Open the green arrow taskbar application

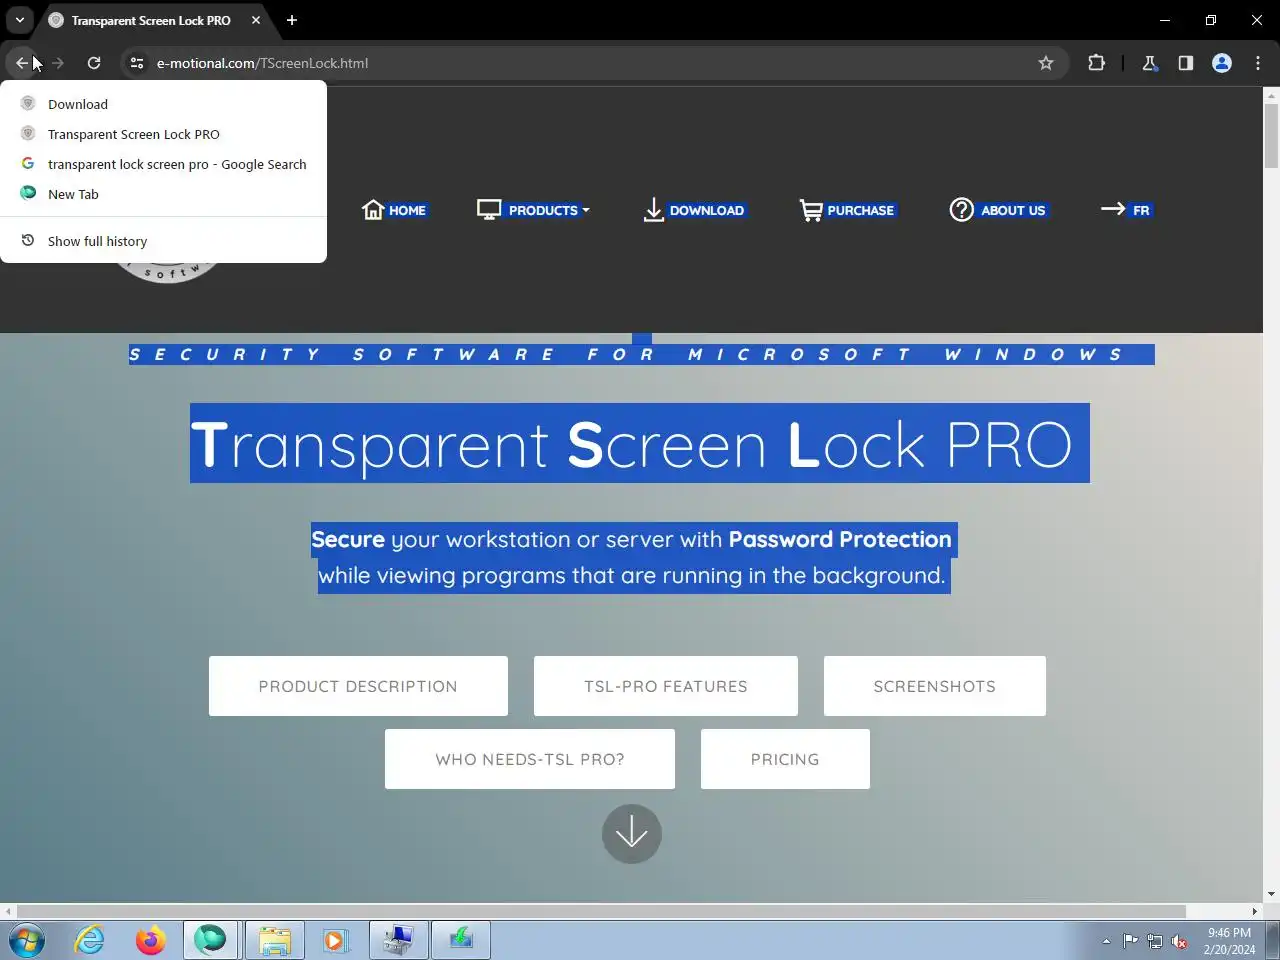point(461,941)
